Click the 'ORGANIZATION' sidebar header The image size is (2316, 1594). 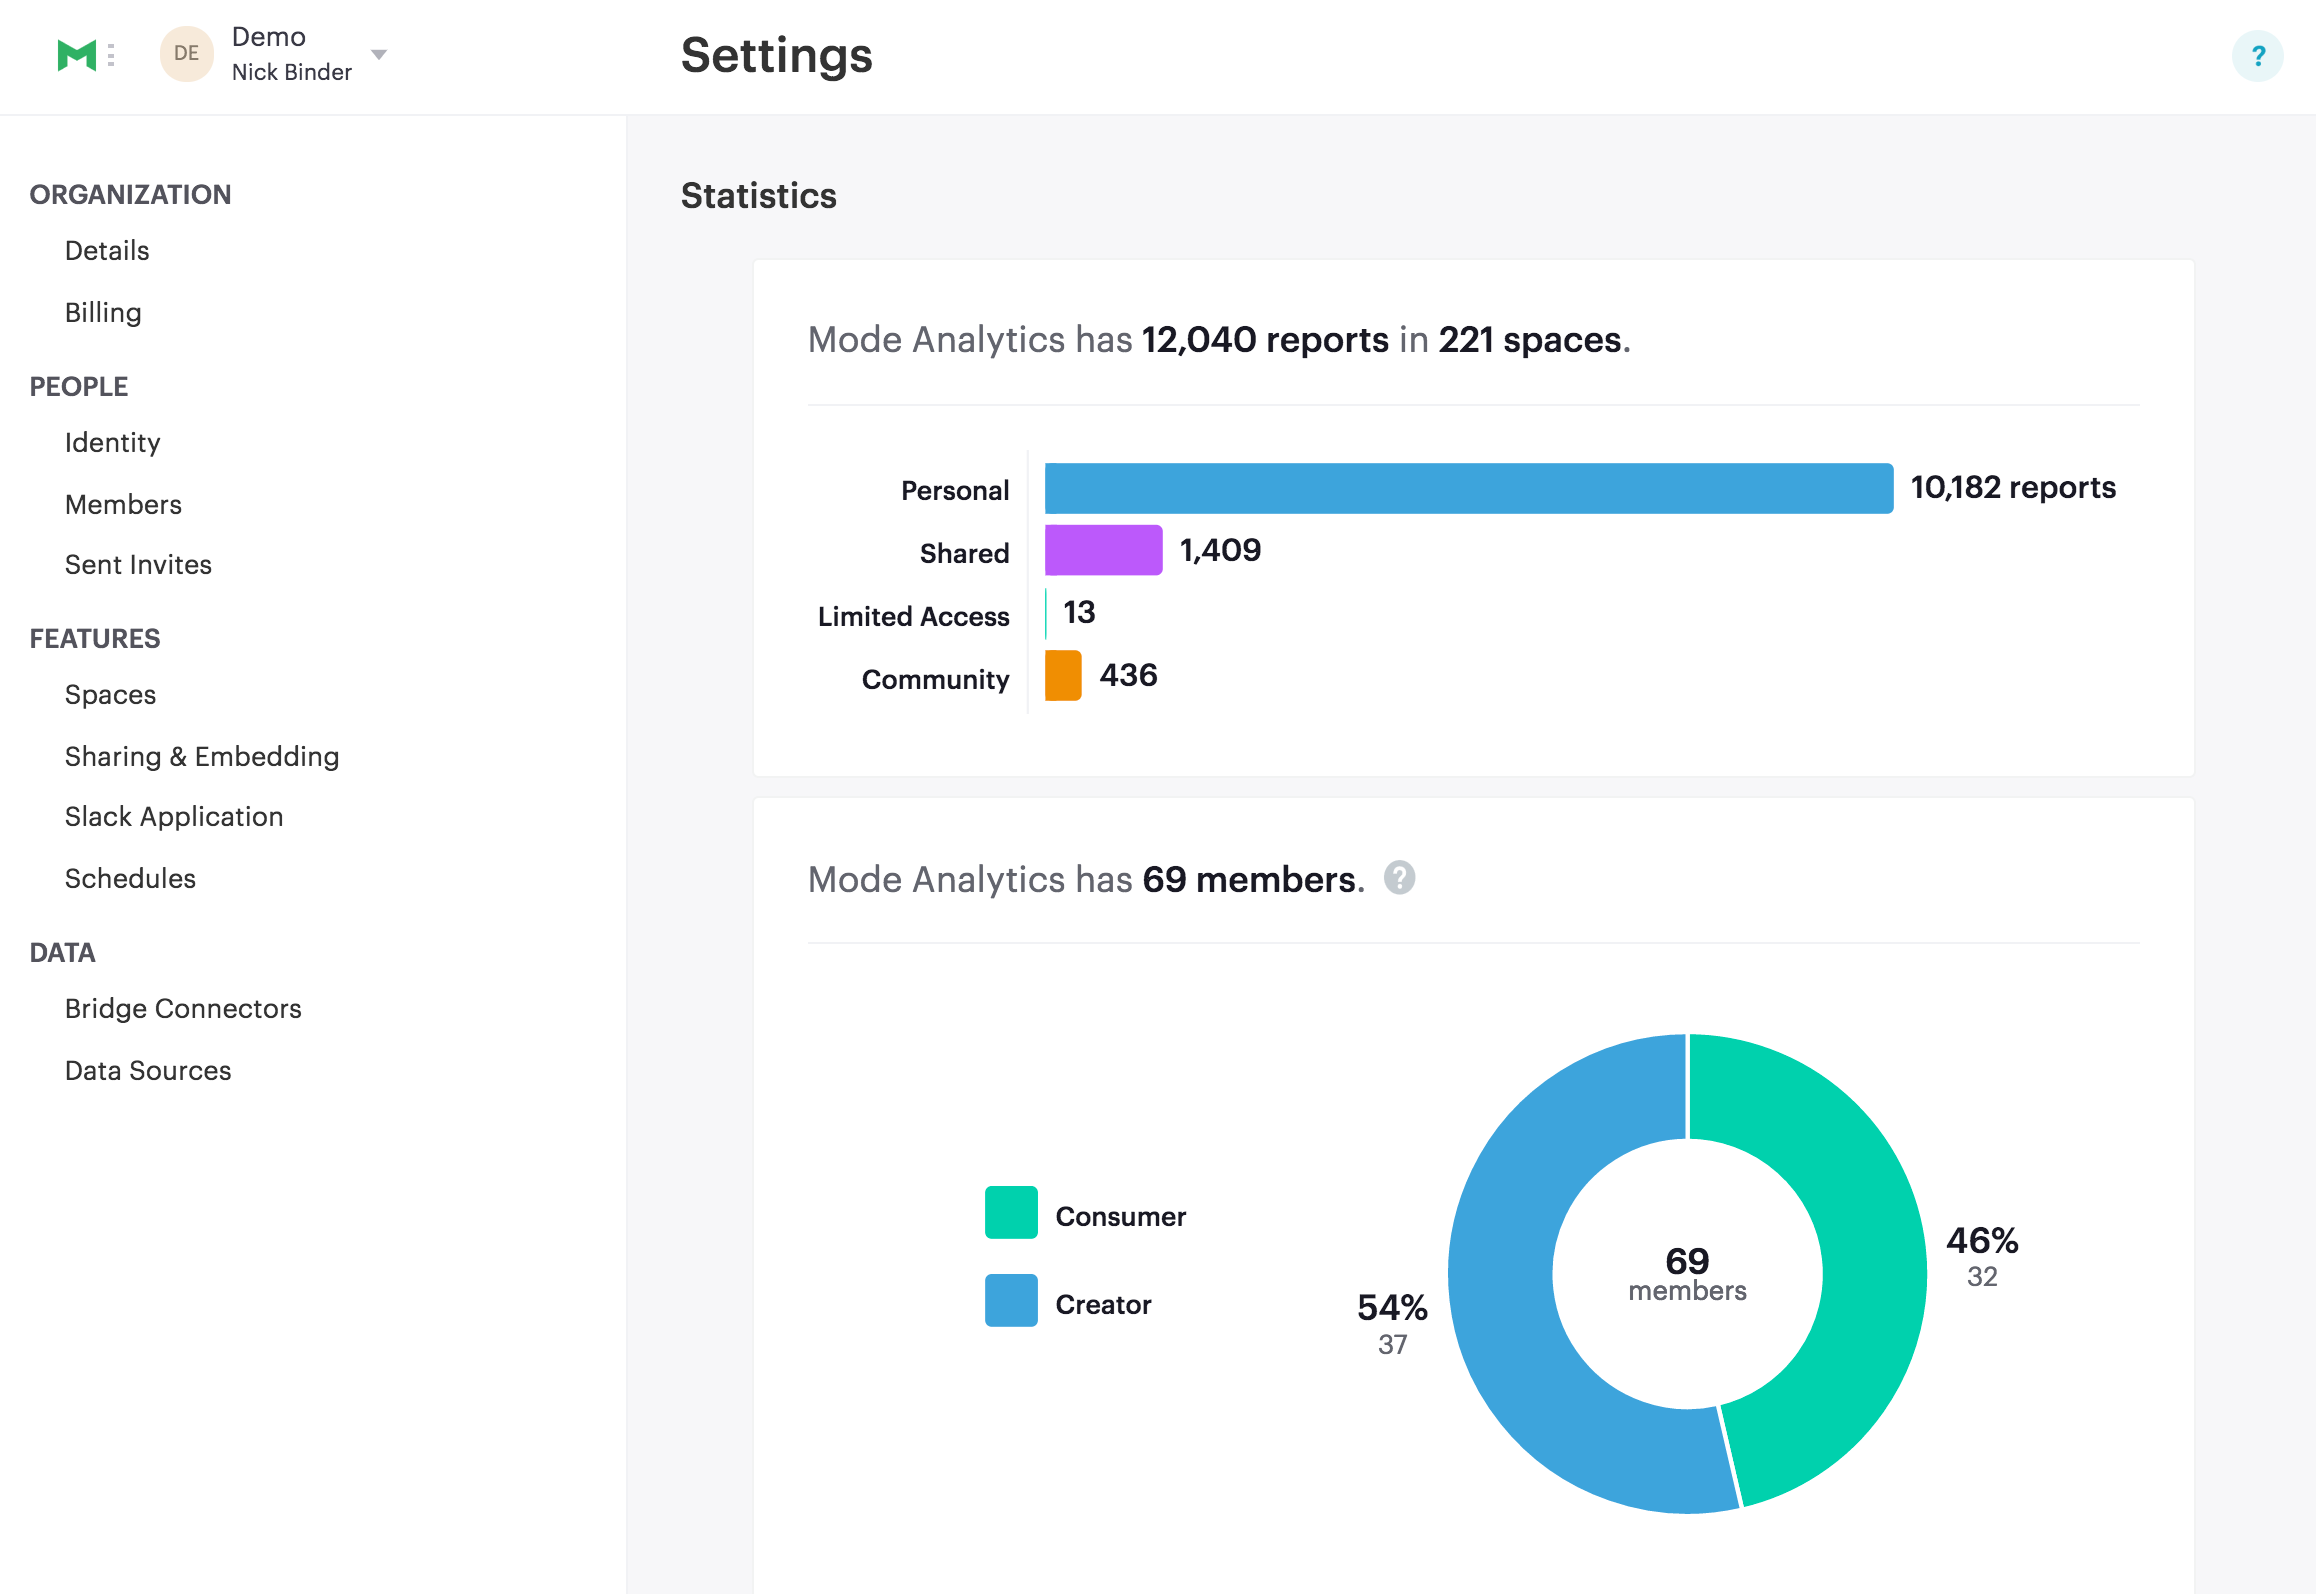[130, 194]
